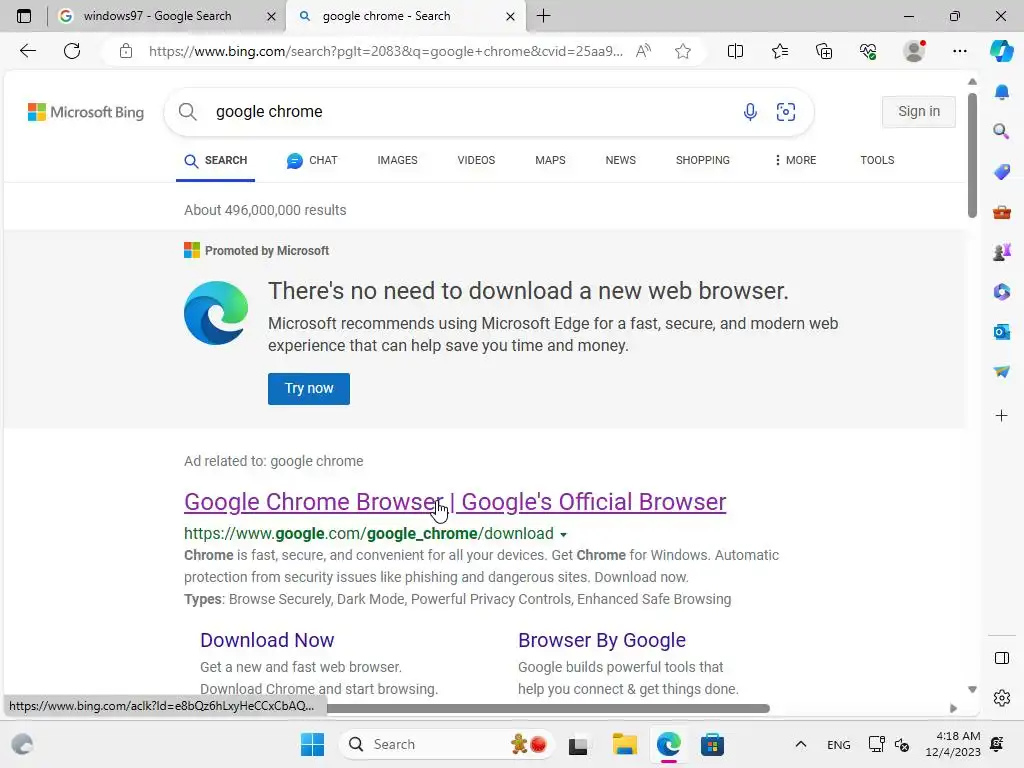Toggle split screen view
The image size is (1024, 768).
735,51
